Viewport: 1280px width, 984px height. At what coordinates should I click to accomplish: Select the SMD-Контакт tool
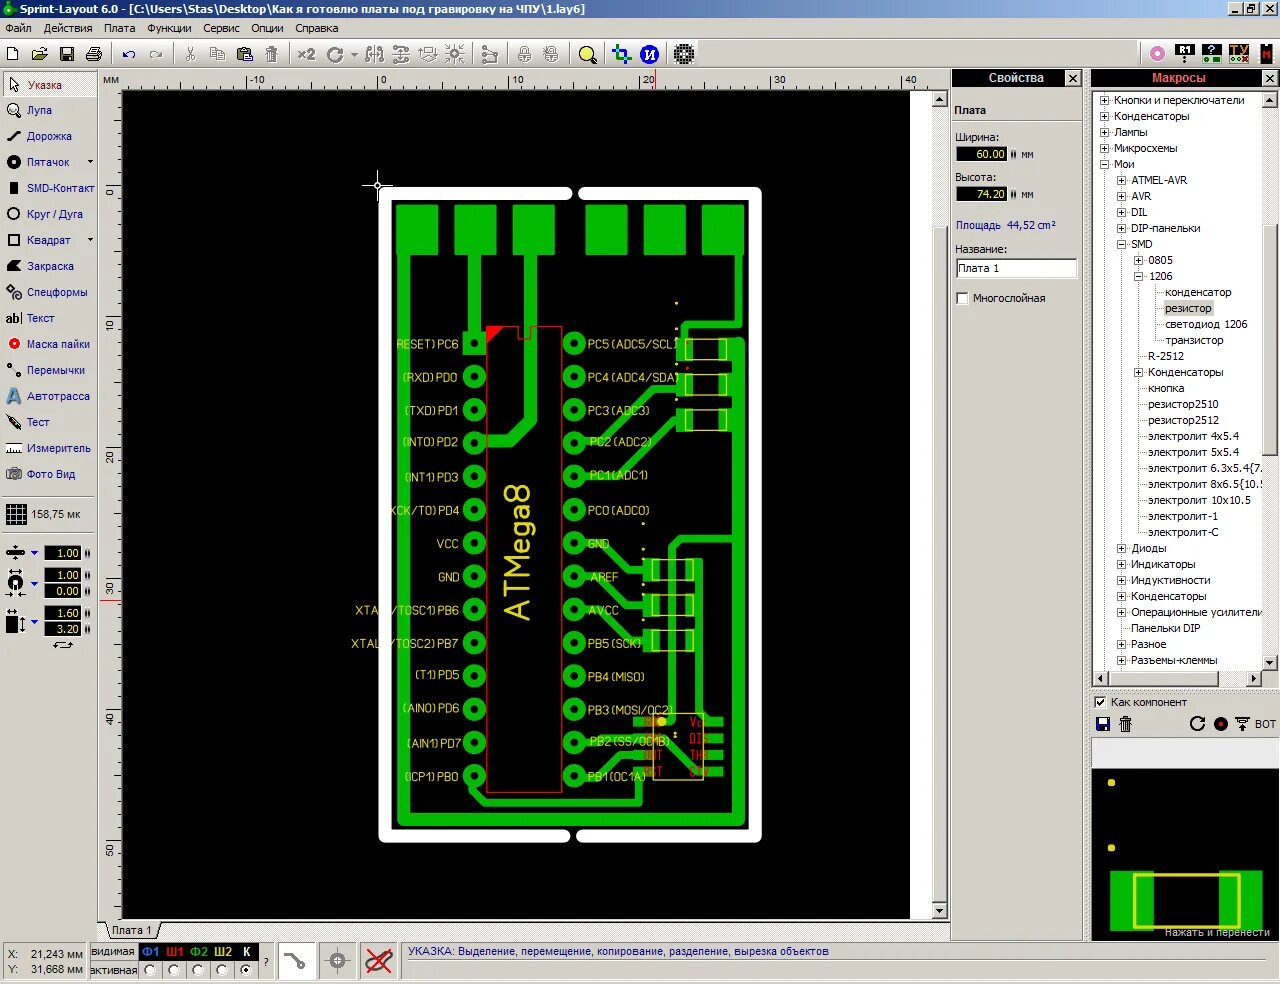tap(49, 188)
